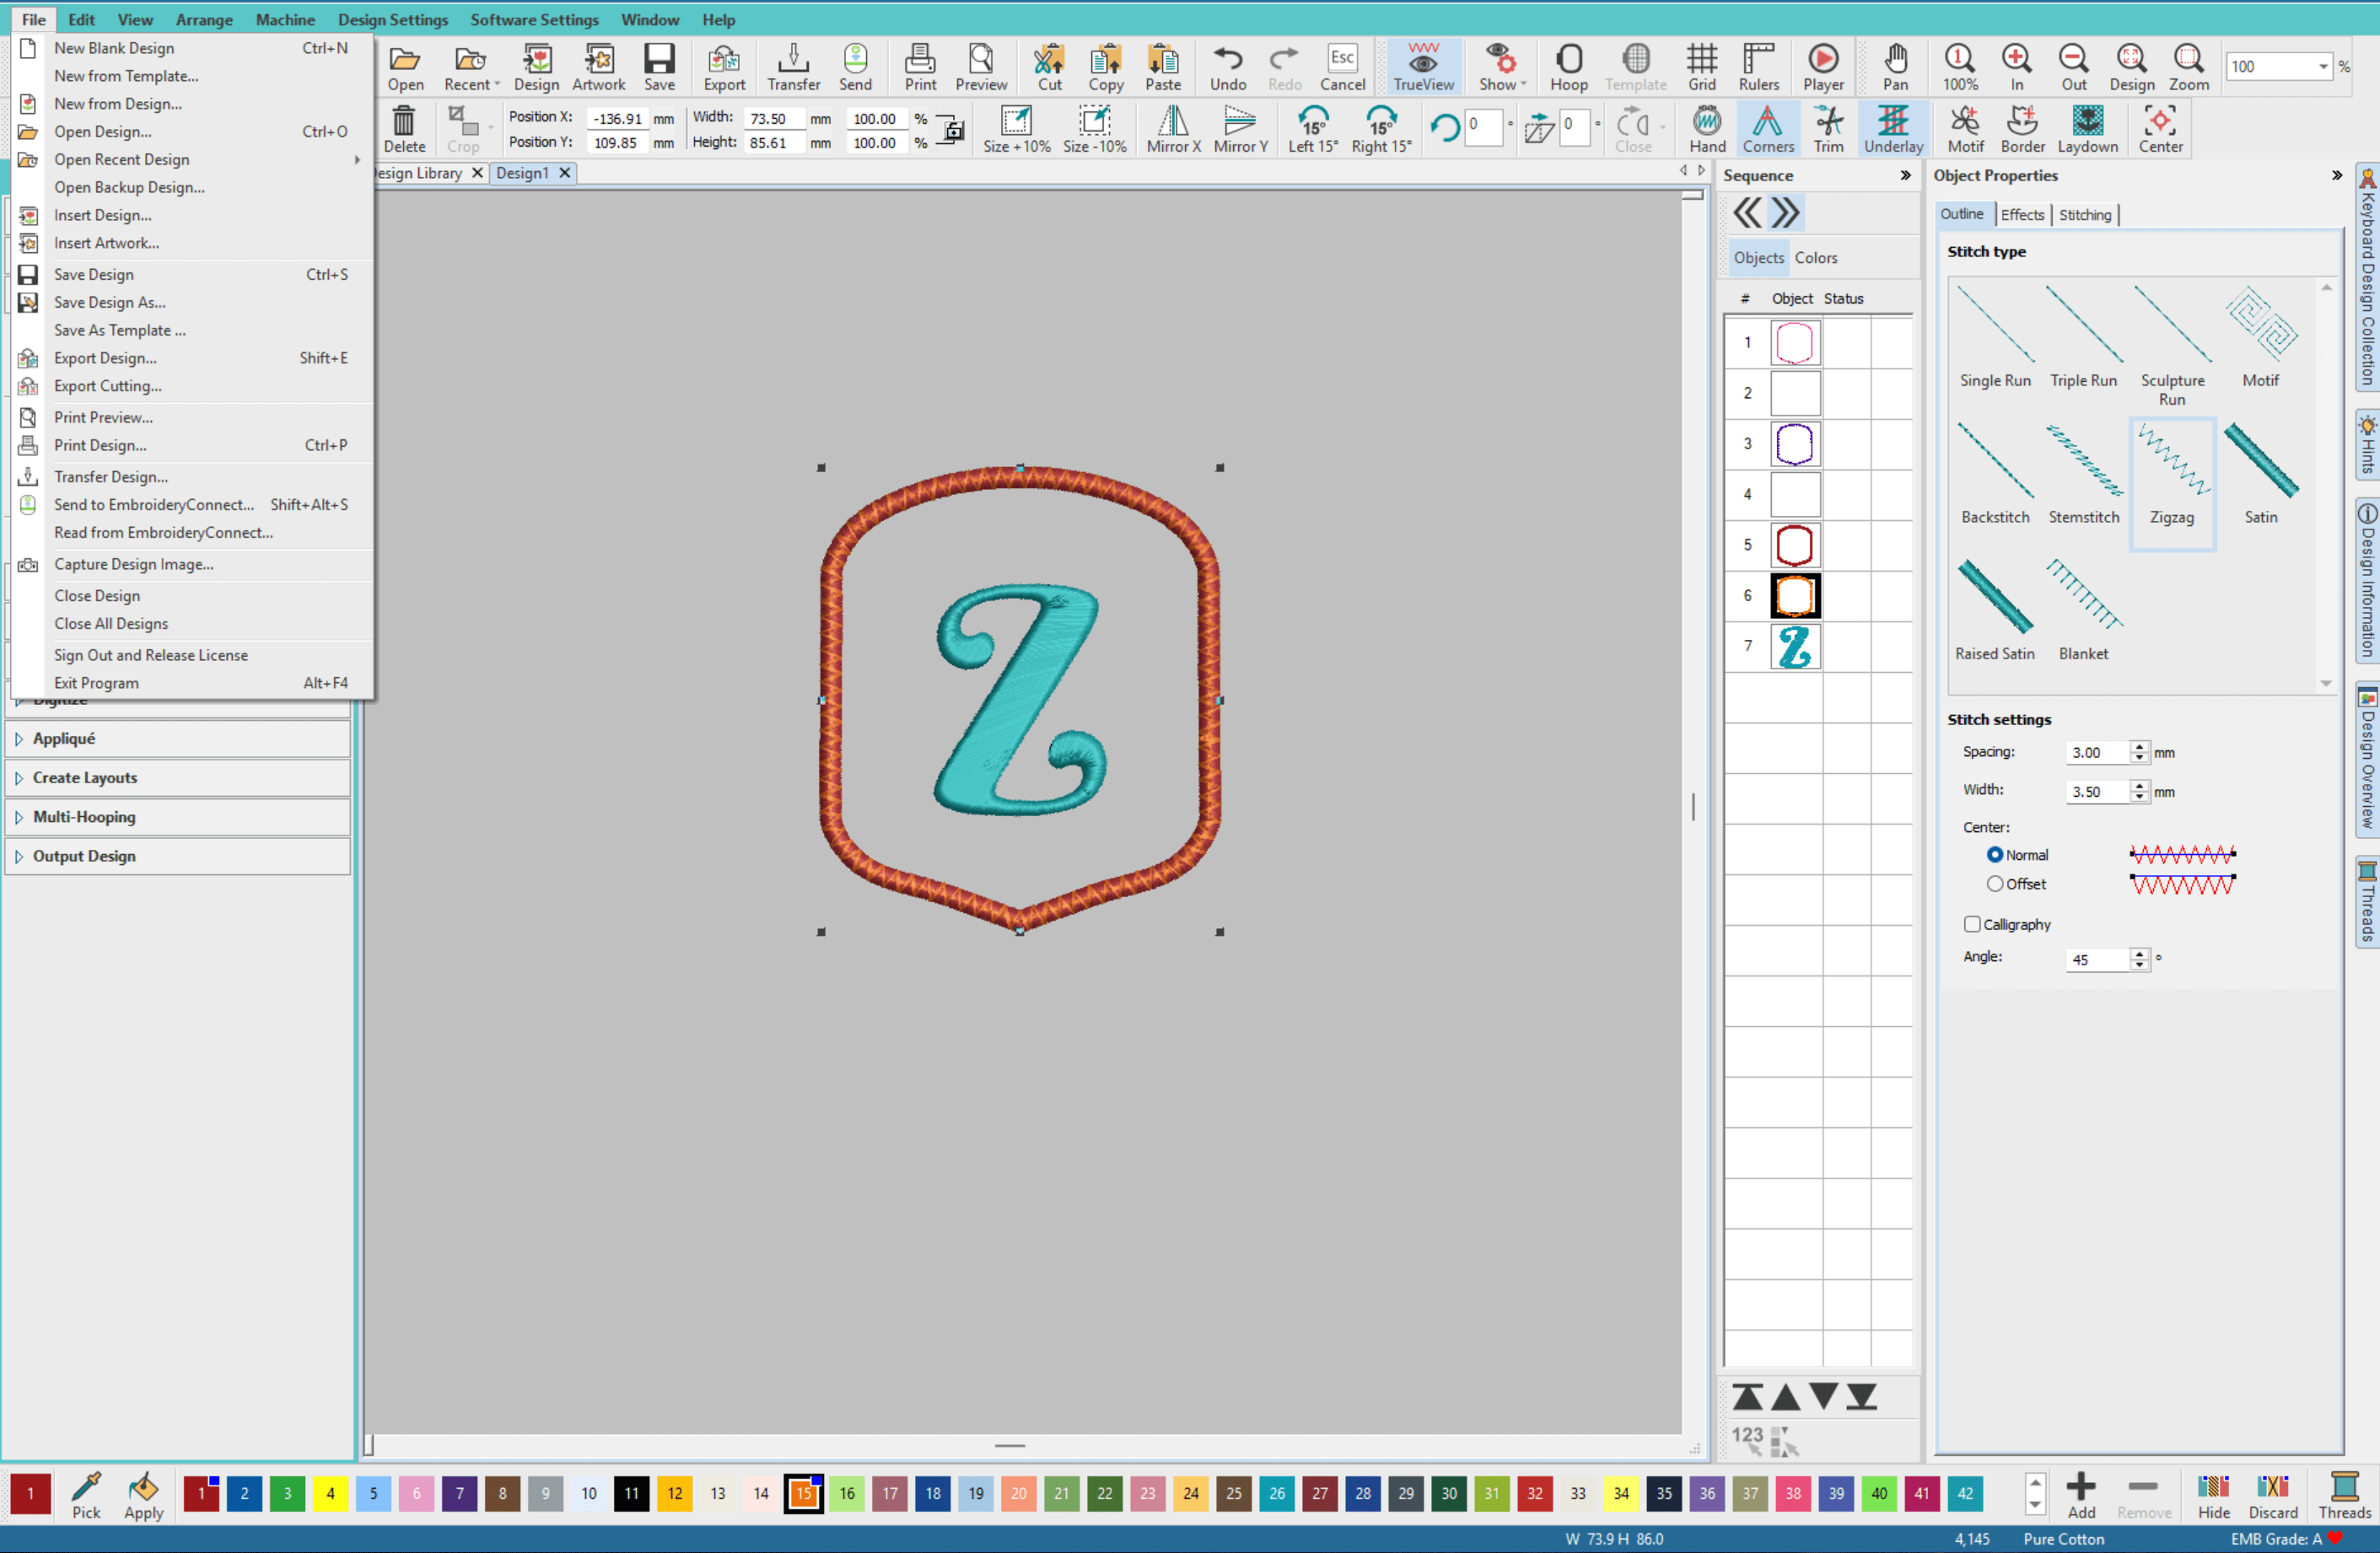The width and height of the screenshot is (2380, 1553).
Task: Pick color swatch number 26
Action: pos(1277,1493)
